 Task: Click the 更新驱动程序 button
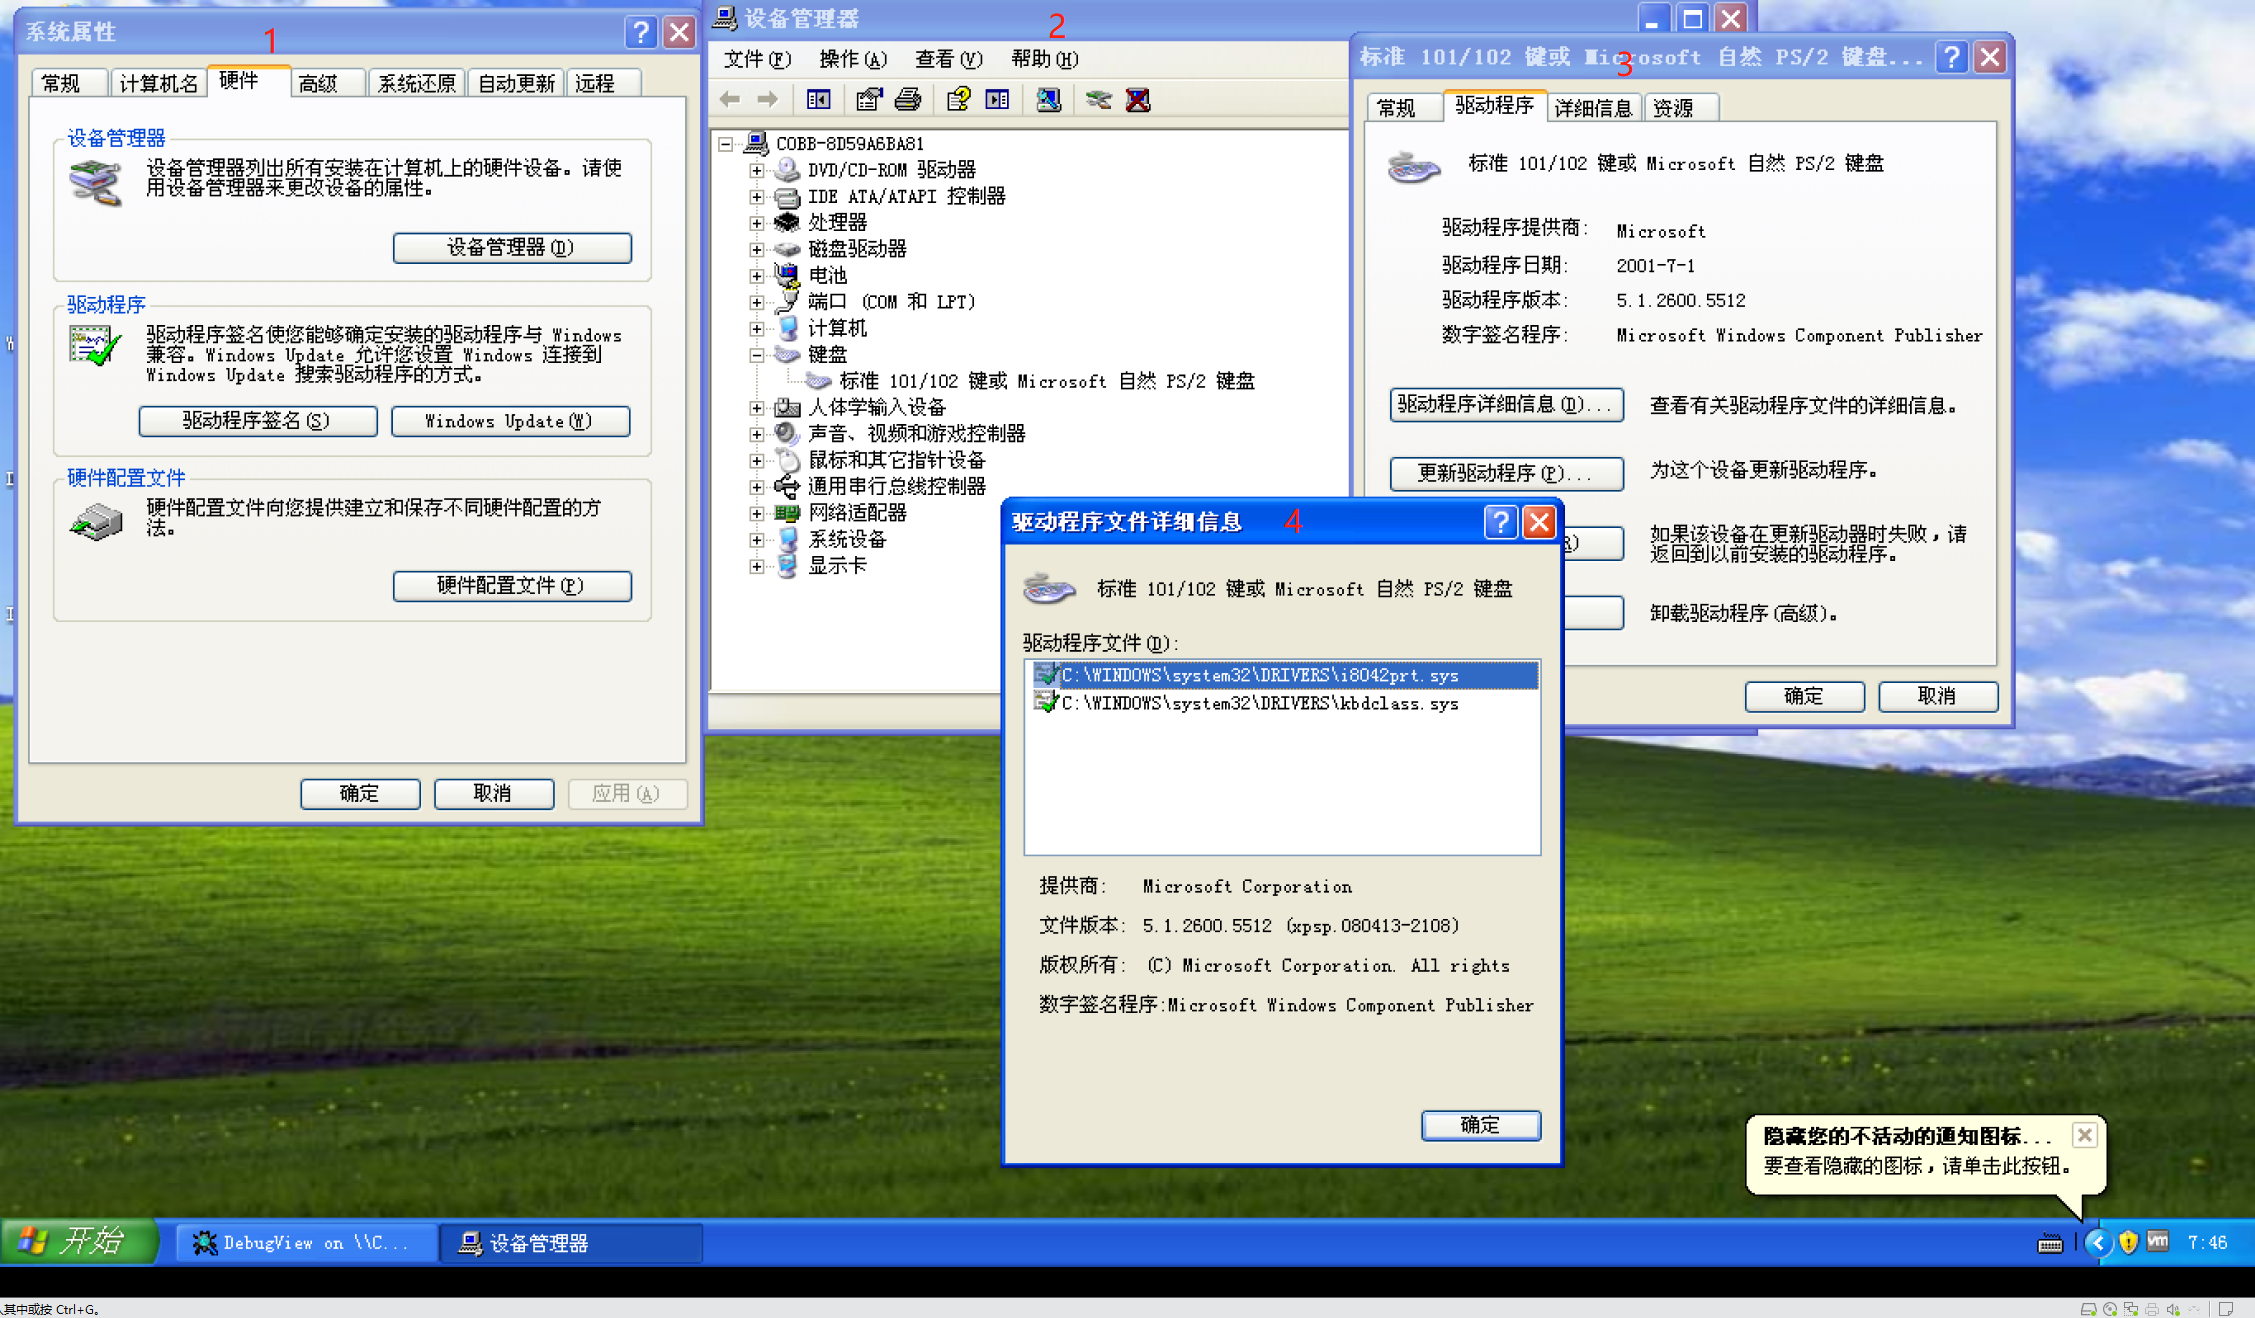(1505, 473)
